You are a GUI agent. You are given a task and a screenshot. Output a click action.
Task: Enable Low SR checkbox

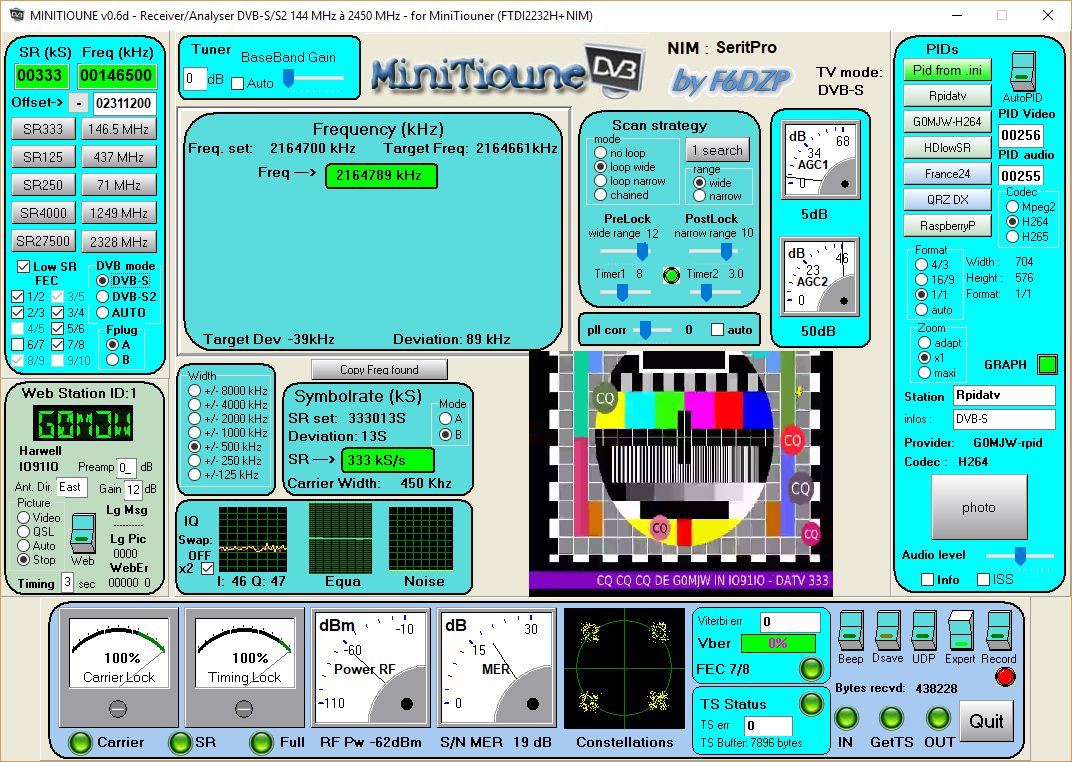23,266
